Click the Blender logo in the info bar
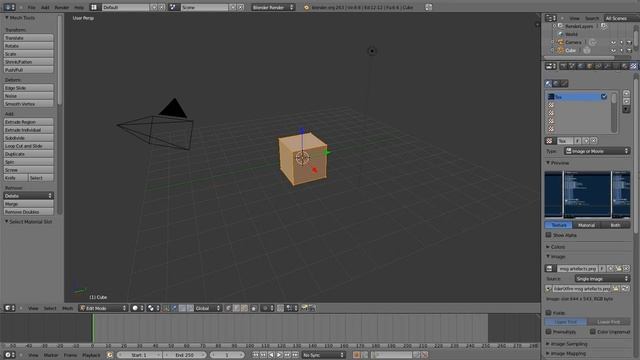Image resolution: width=640 pixels, height=360 pixels. pos(307,7)
